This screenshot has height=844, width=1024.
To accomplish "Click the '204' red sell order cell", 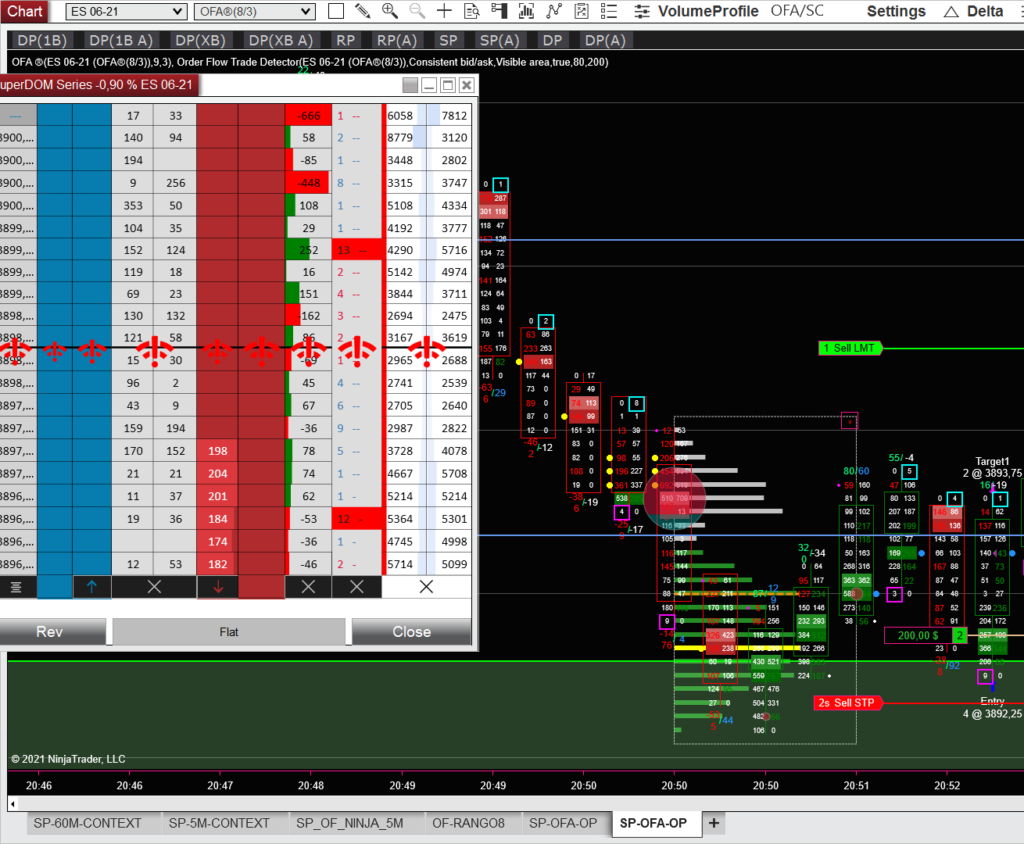I will (x=217, y=474).
